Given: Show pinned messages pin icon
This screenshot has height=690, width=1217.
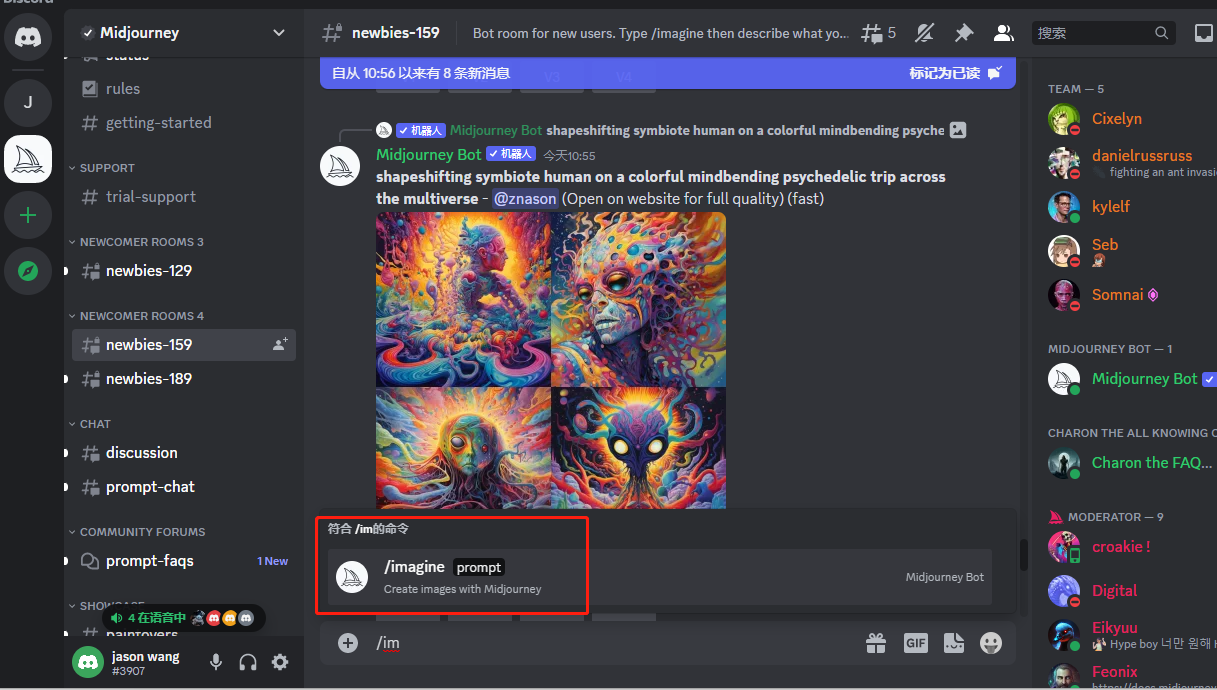Looking at the screenshot, I should coord(964,33).
